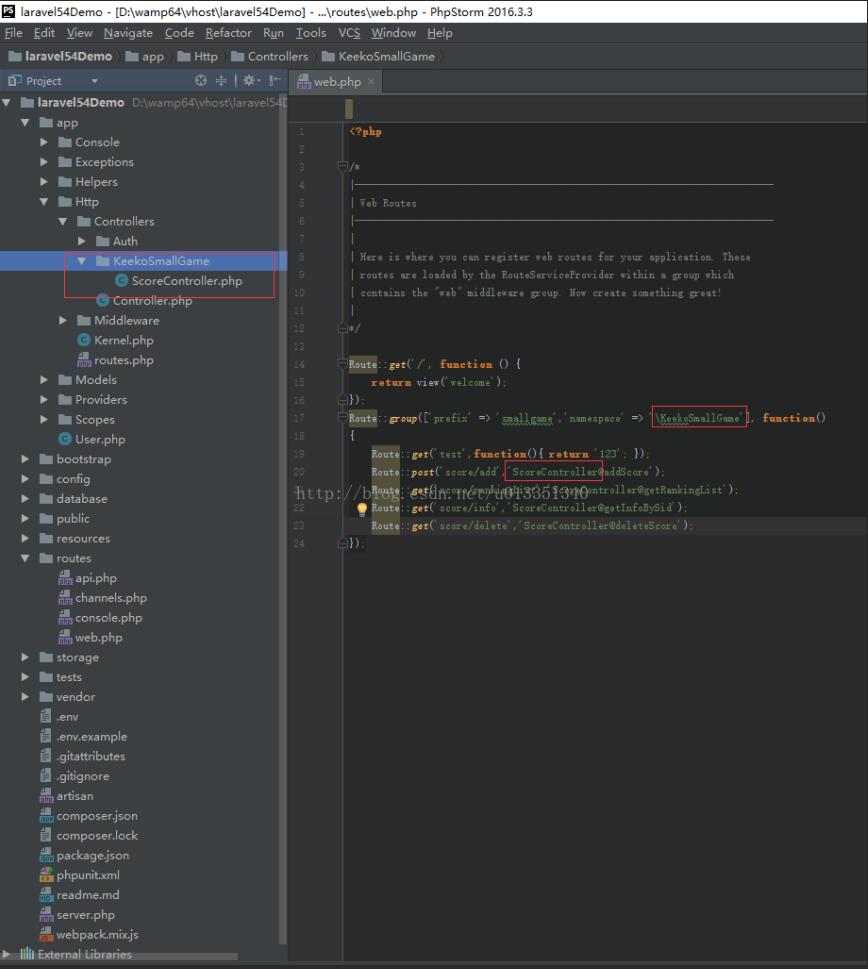This screenshot has width=868, height=969.
Task: Fold the Web Routes comment block
Action: pos(343,167)
